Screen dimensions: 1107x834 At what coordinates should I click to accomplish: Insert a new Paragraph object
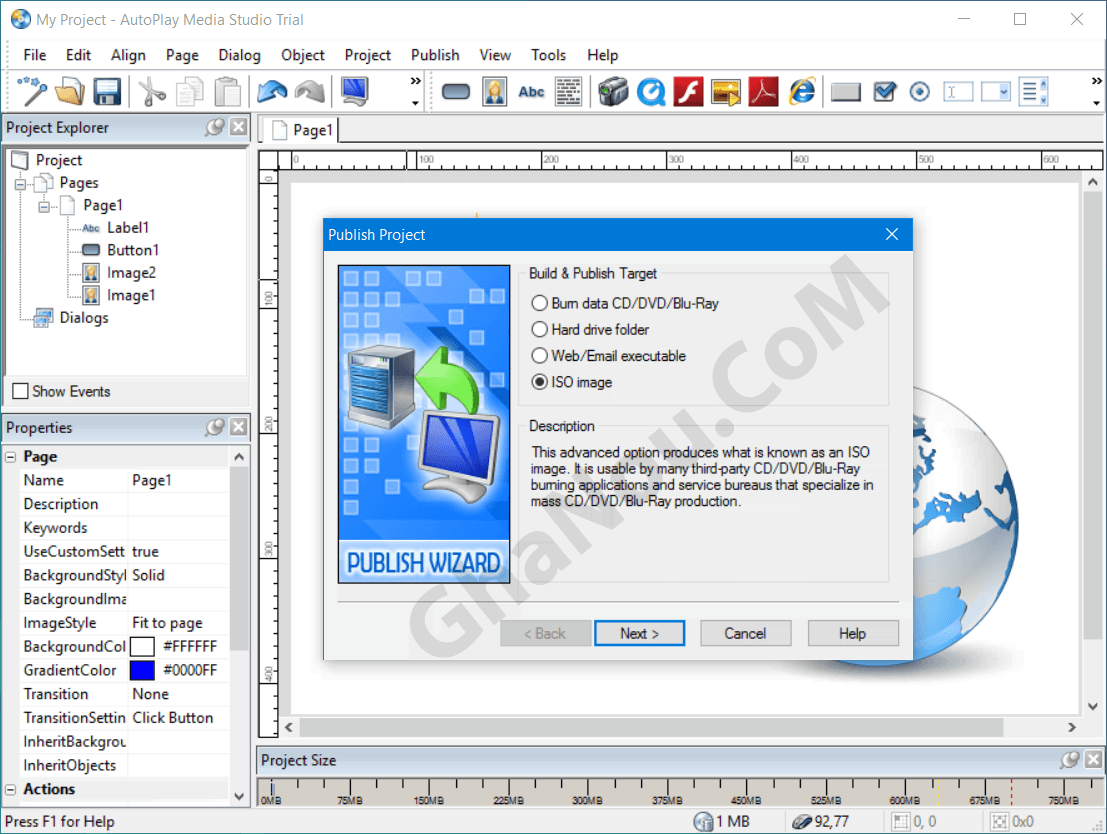(568, 92)
